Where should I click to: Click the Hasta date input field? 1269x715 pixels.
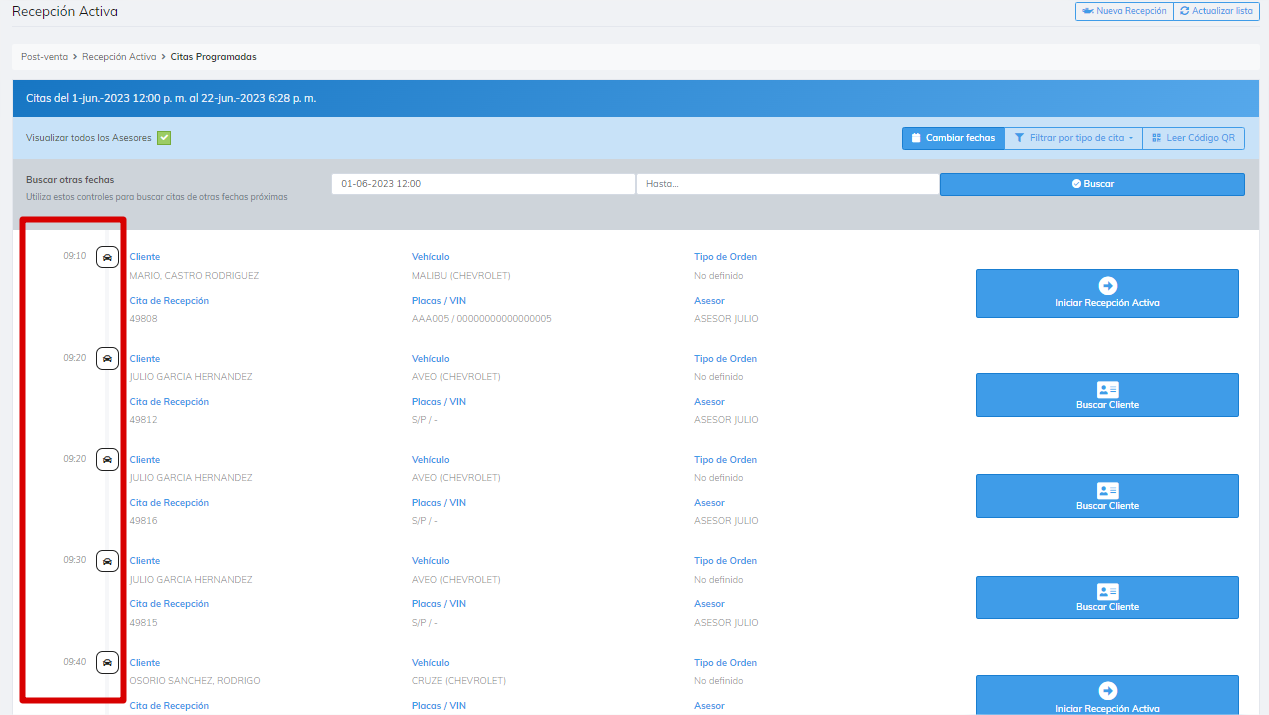tap(787, 184)
